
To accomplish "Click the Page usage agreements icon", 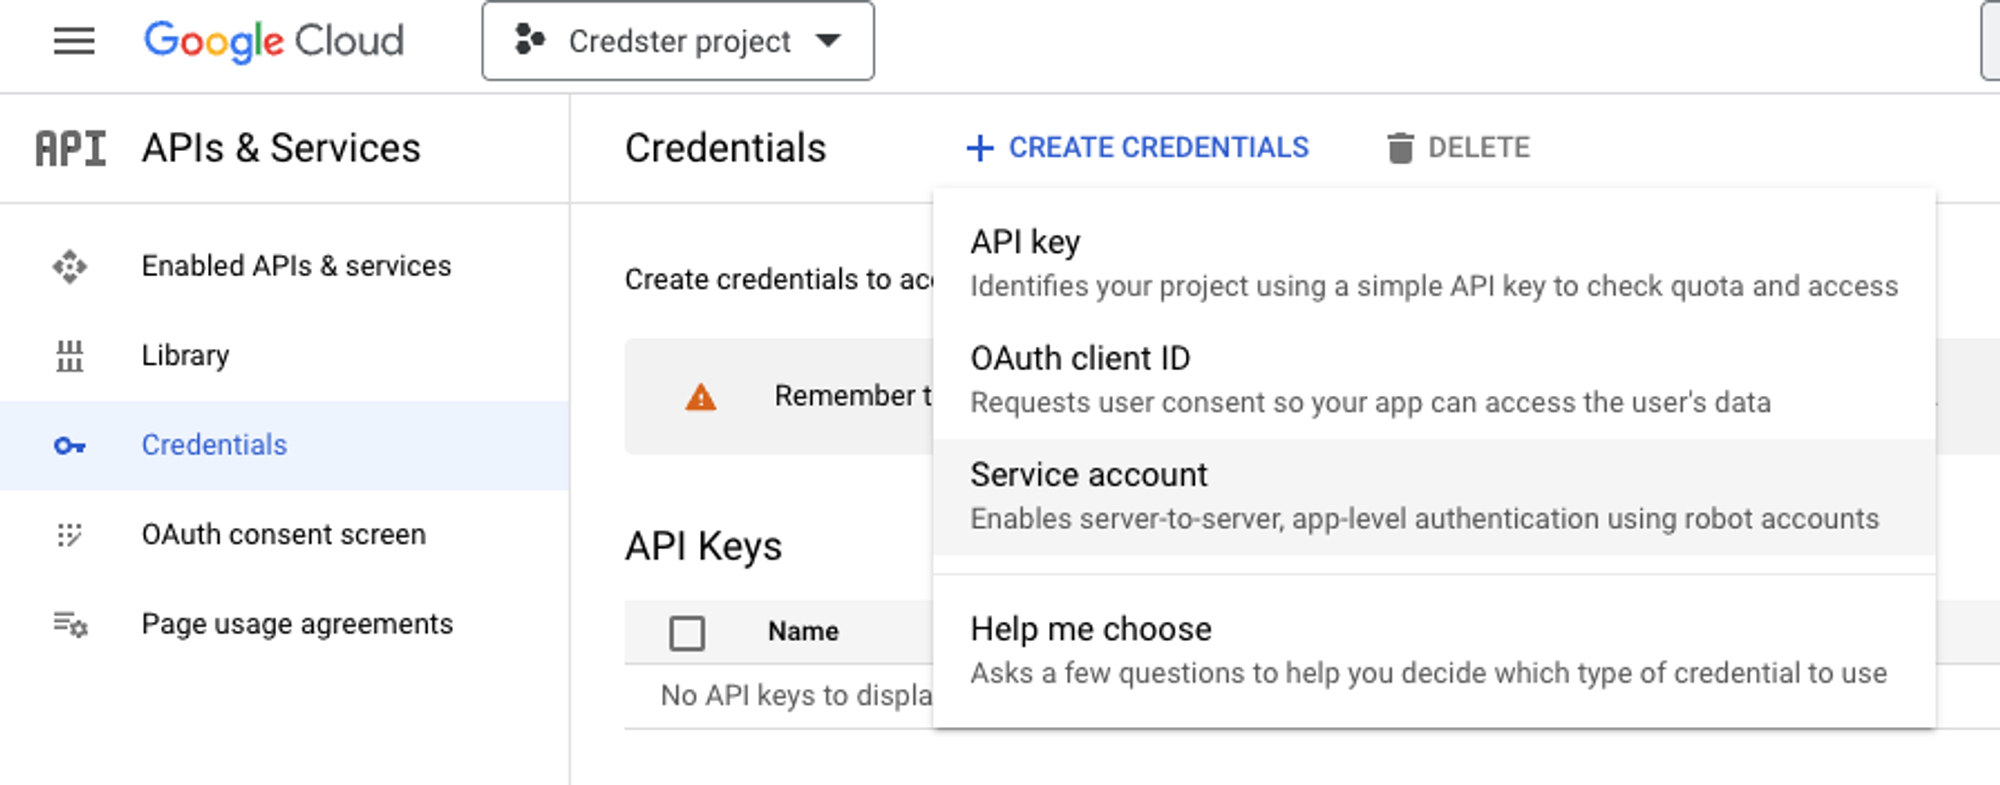I will (x=70, y=625).
